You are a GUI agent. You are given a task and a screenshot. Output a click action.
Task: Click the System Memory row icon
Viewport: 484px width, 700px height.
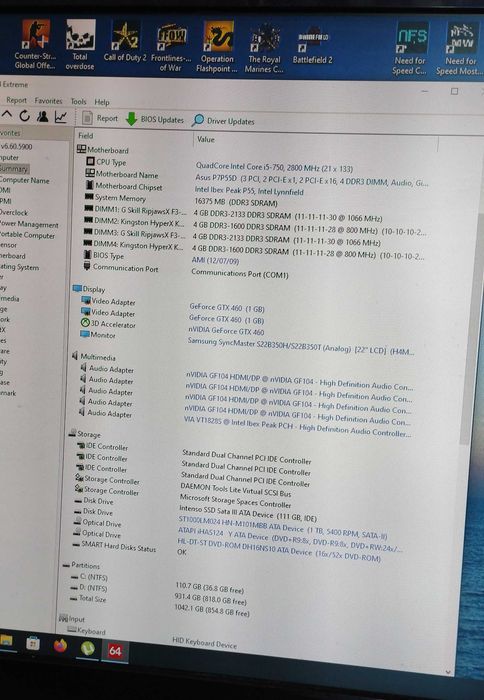click(x=88, y=196)
